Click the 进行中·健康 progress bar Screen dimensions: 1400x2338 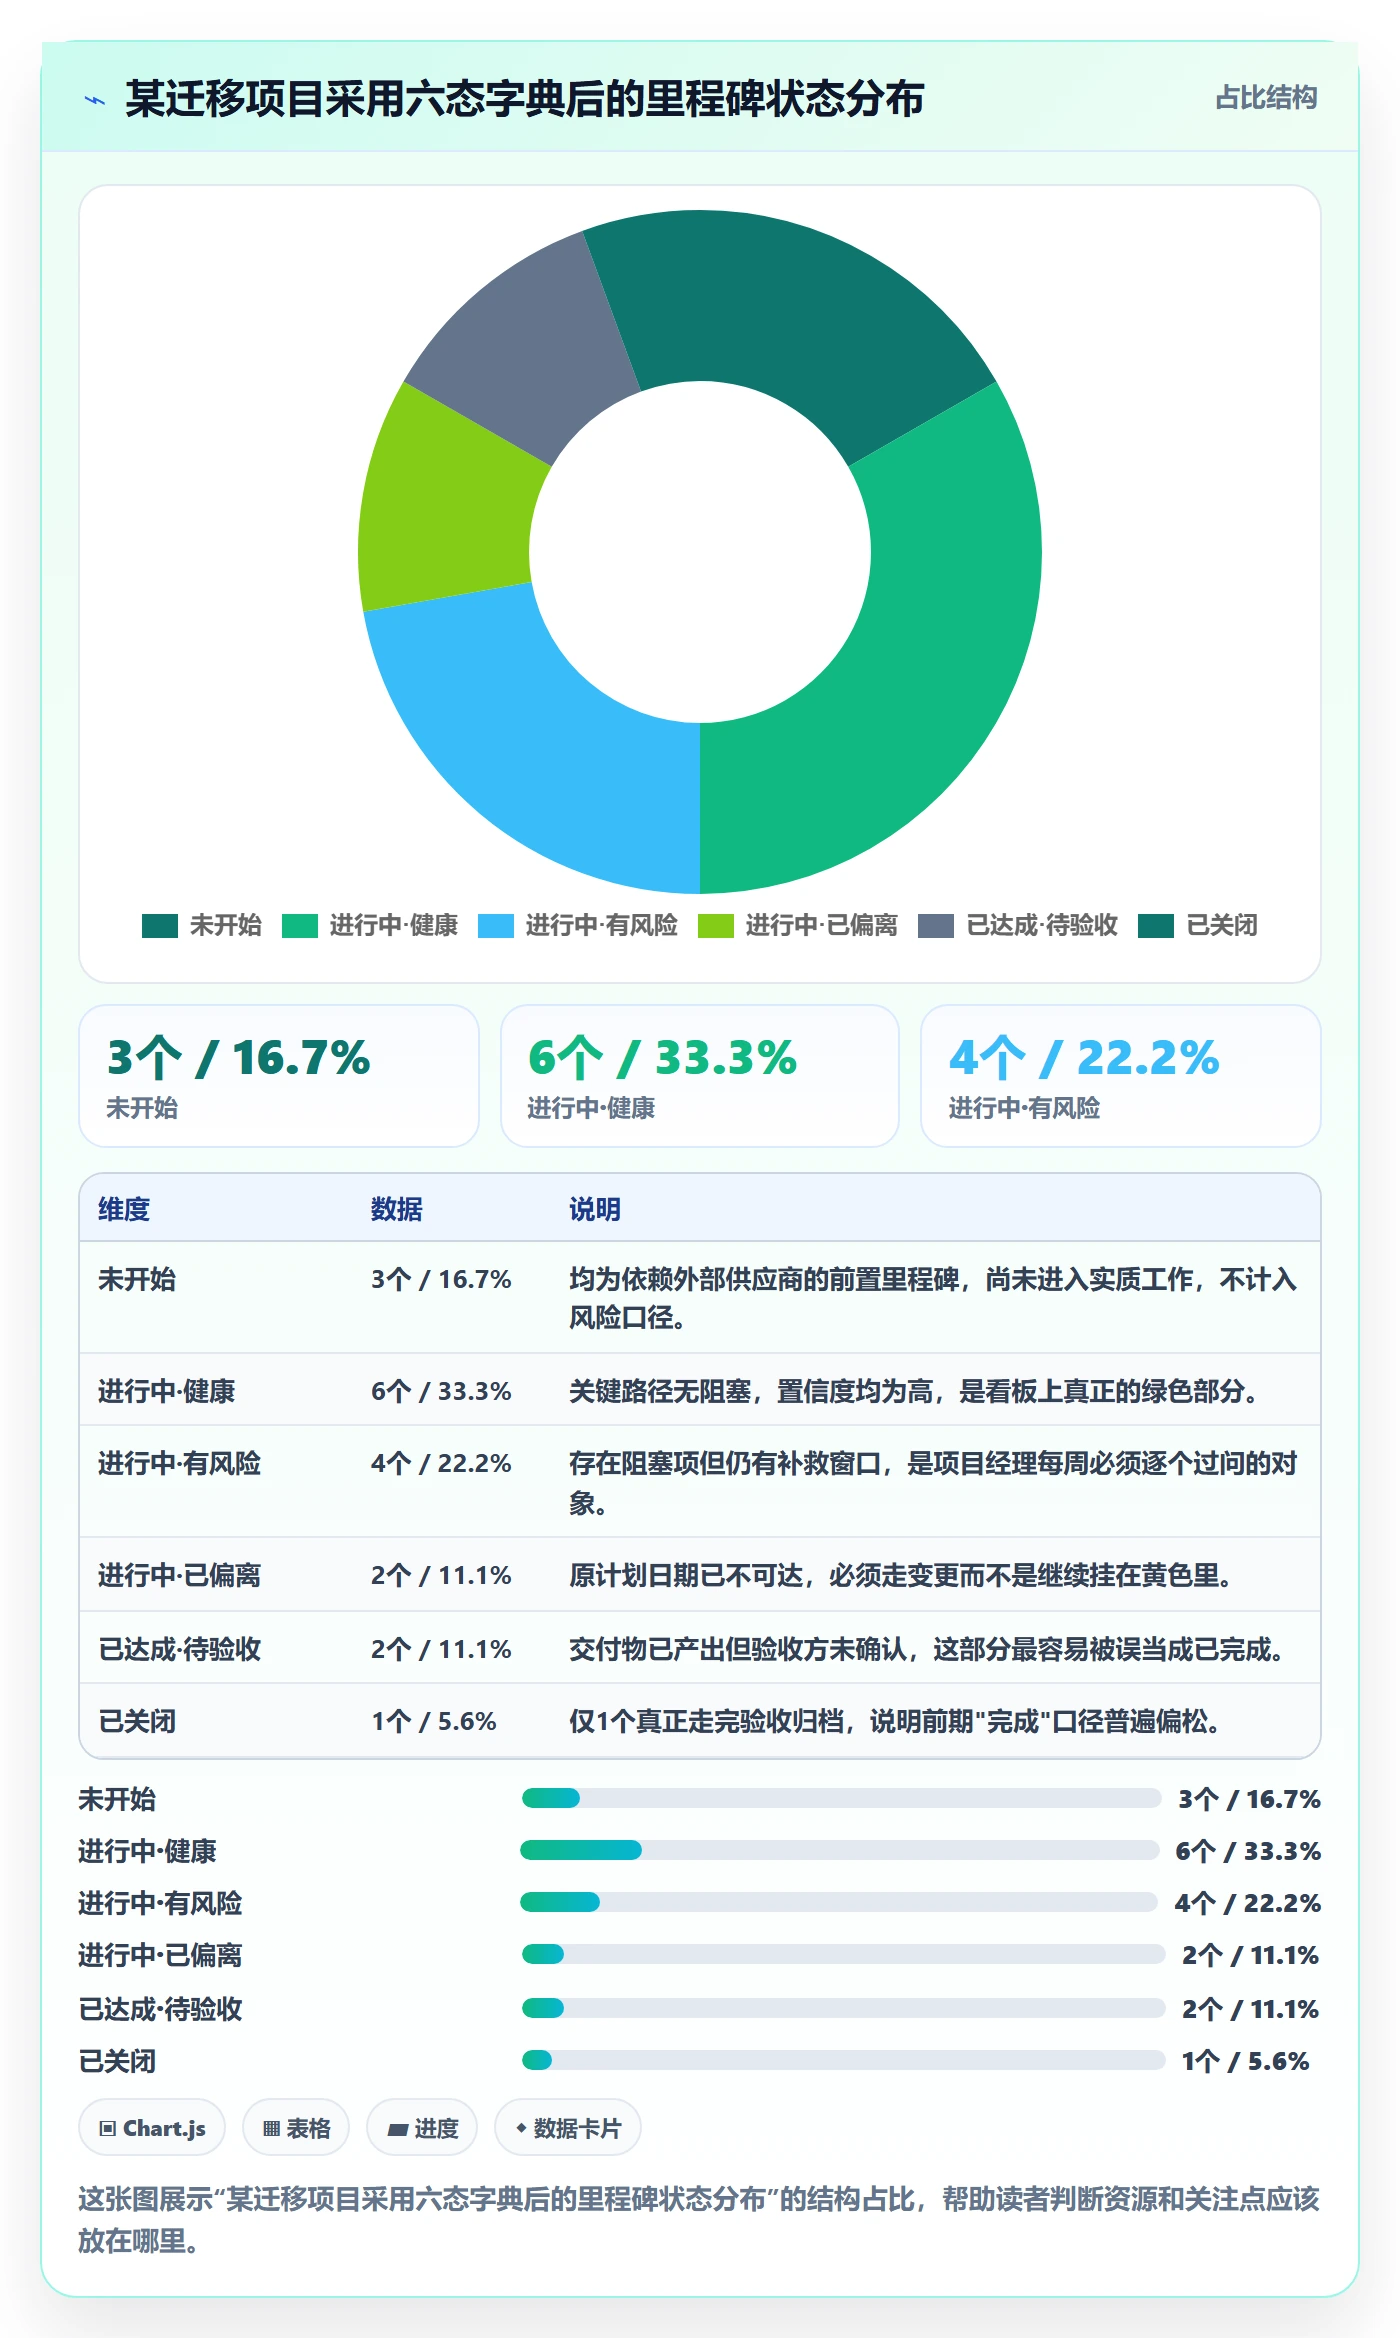(x=840, y=1850)
